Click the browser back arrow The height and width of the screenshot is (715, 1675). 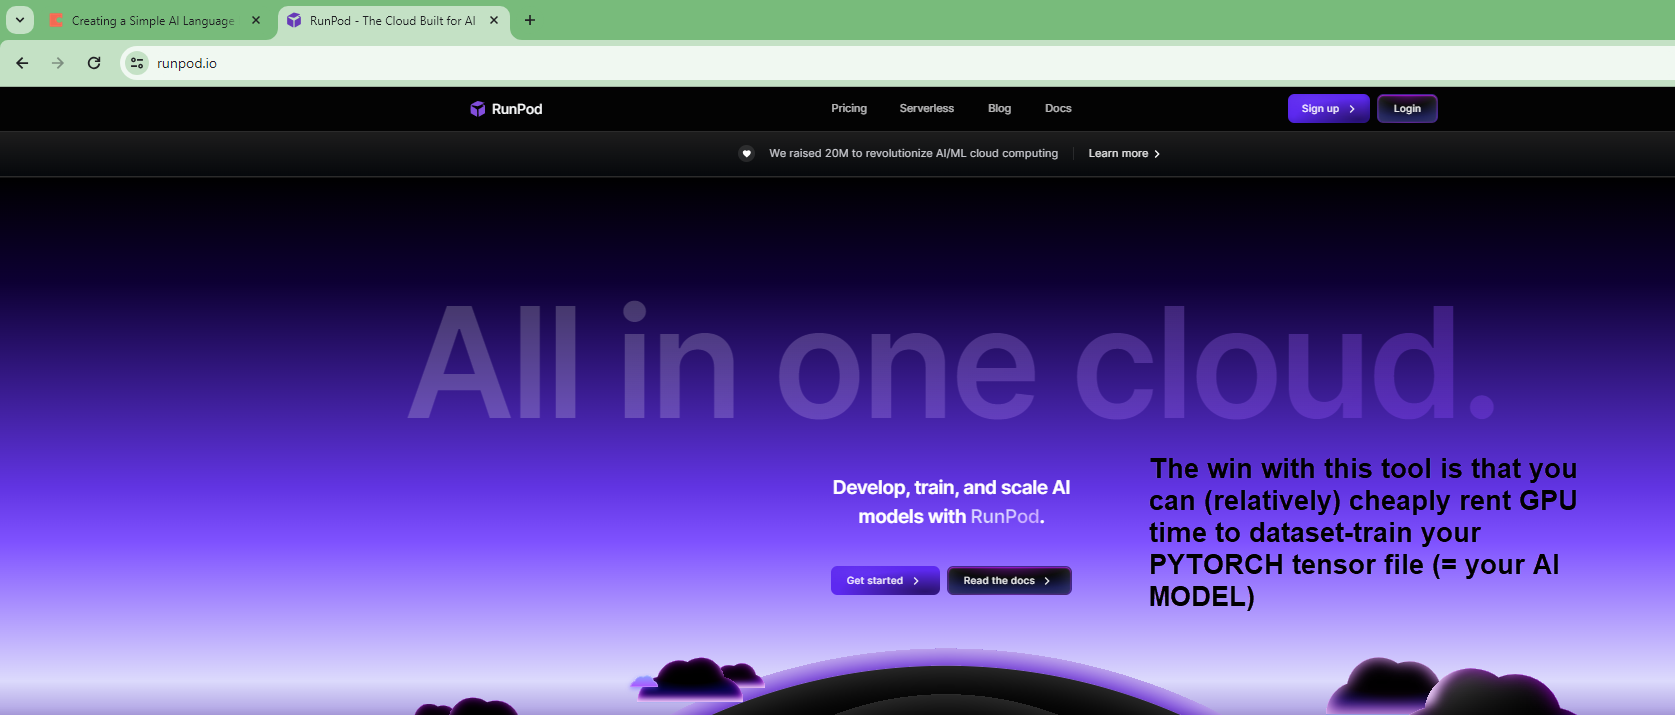tap(22, 63)
